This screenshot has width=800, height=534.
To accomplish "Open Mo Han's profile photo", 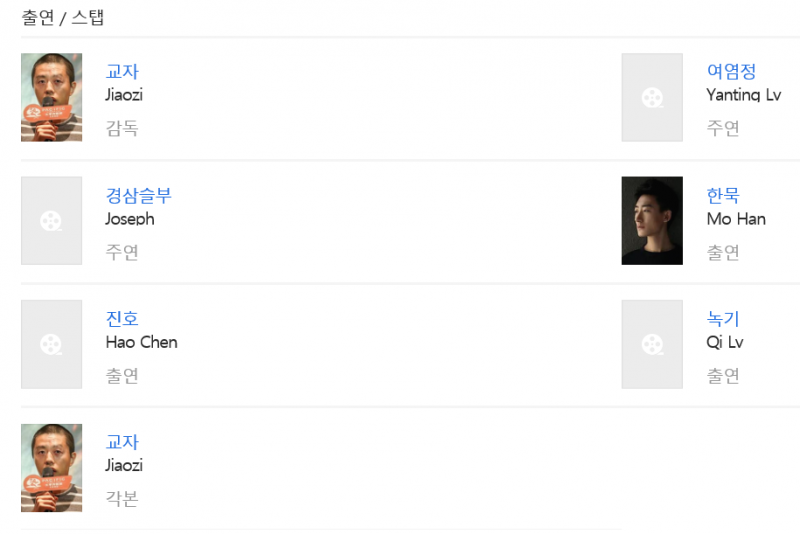I will coord(652,221).
